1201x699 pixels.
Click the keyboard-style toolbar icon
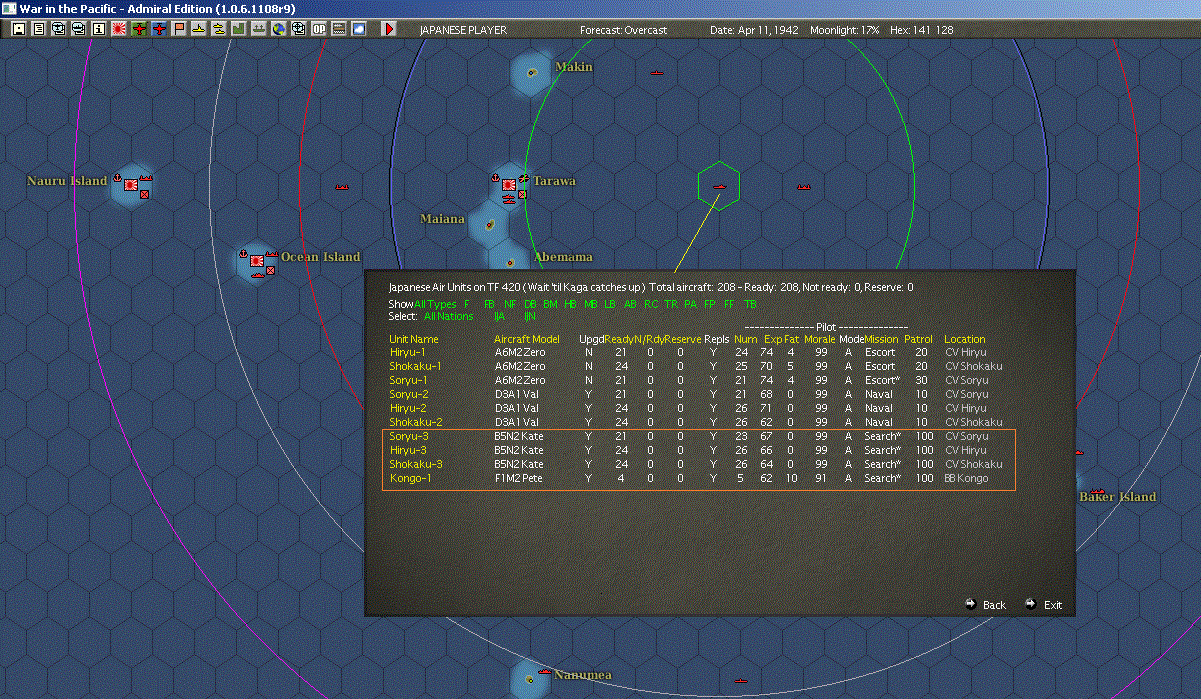pyautogui.click(x=339, y=30)
